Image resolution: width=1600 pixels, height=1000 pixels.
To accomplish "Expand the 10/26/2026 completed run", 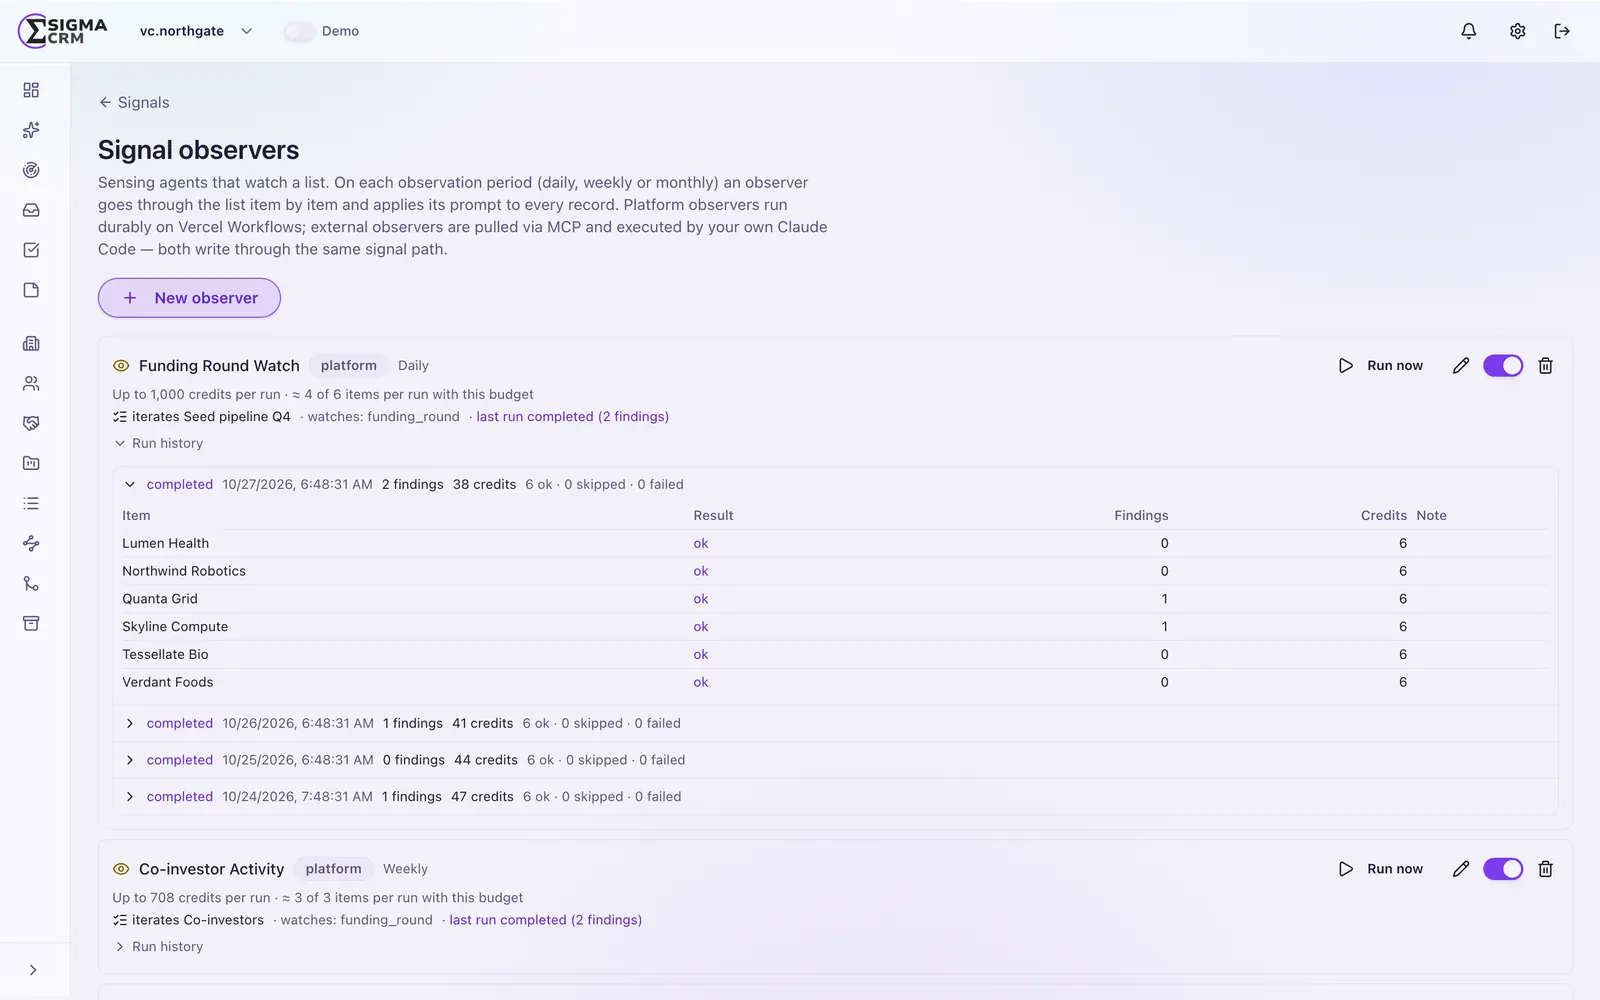I will point(130,723).
